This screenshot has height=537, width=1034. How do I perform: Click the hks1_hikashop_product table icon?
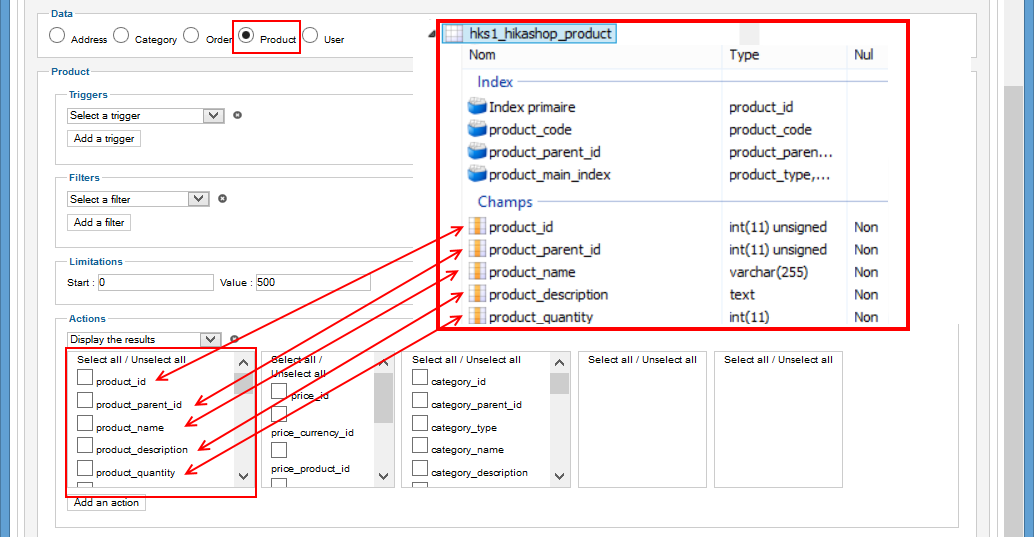(x=453, y=34)
